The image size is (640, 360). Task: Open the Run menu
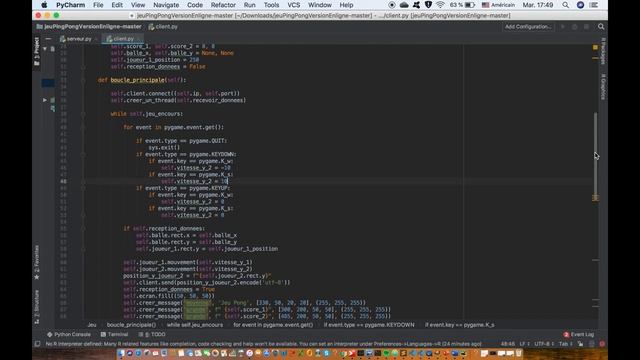tap(249, 5)
